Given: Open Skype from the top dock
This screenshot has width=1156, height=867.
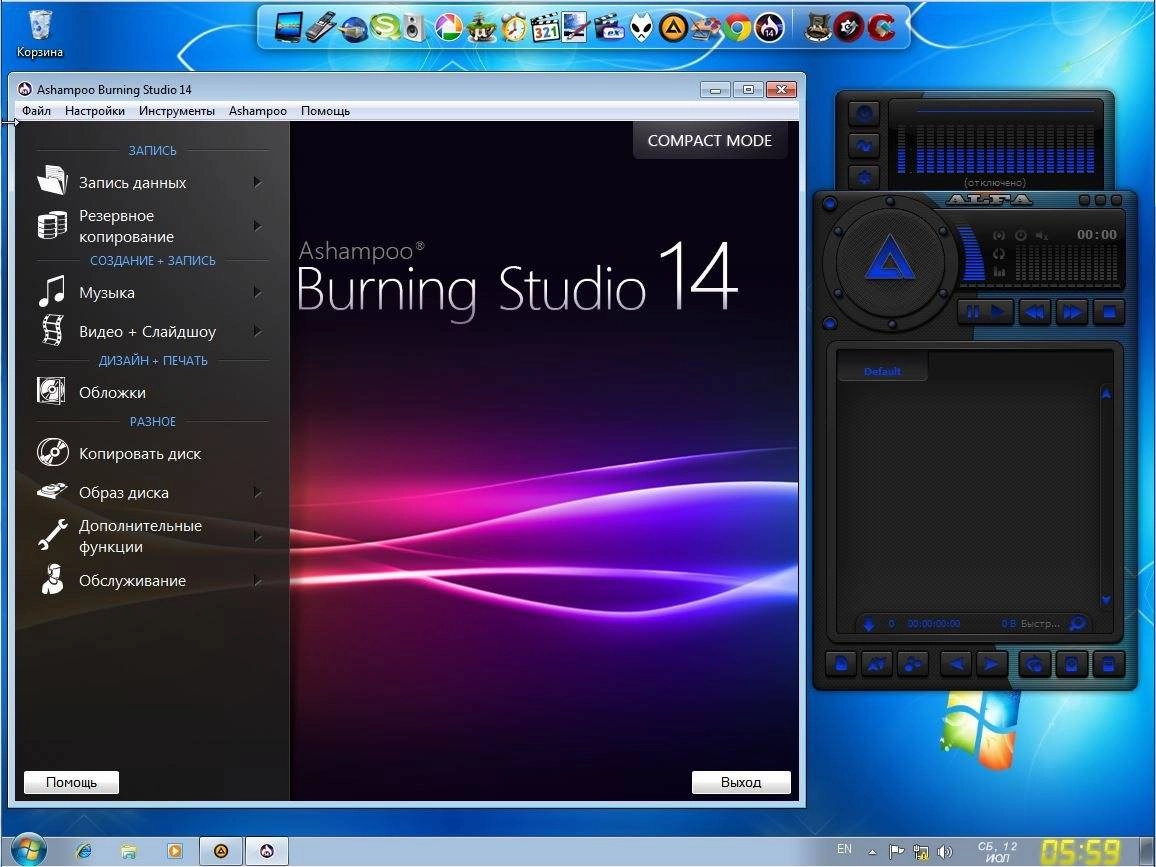Looking at the screenshot, I should (384, 28).
